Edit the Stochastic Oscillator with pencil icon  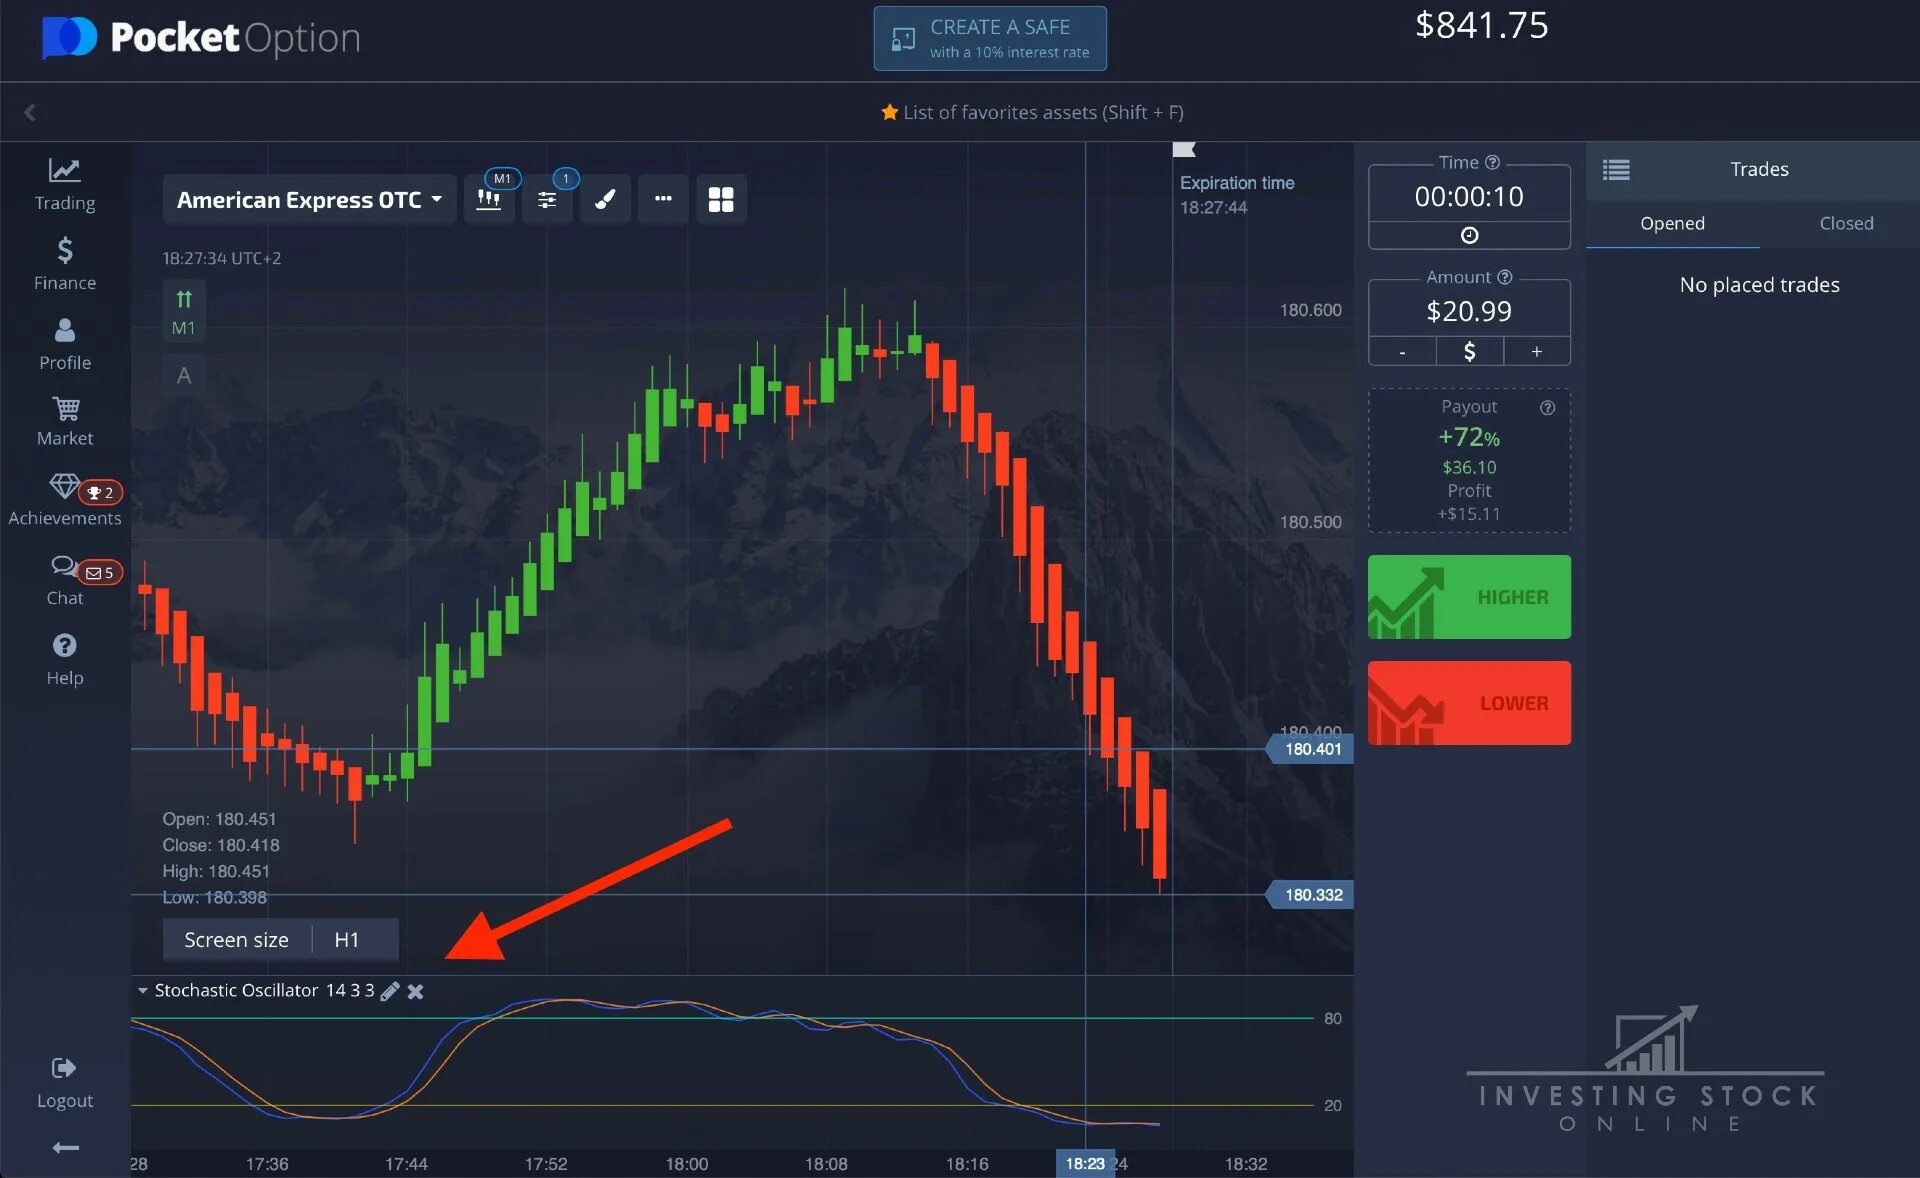[390, 991]
